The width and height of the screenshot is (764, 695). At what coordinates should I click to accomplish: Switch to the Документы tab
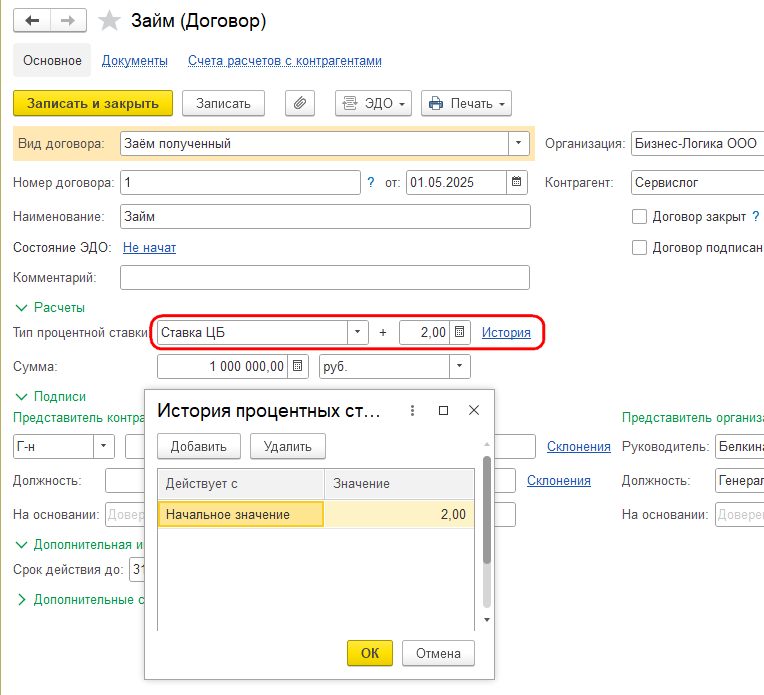[134, 60]
